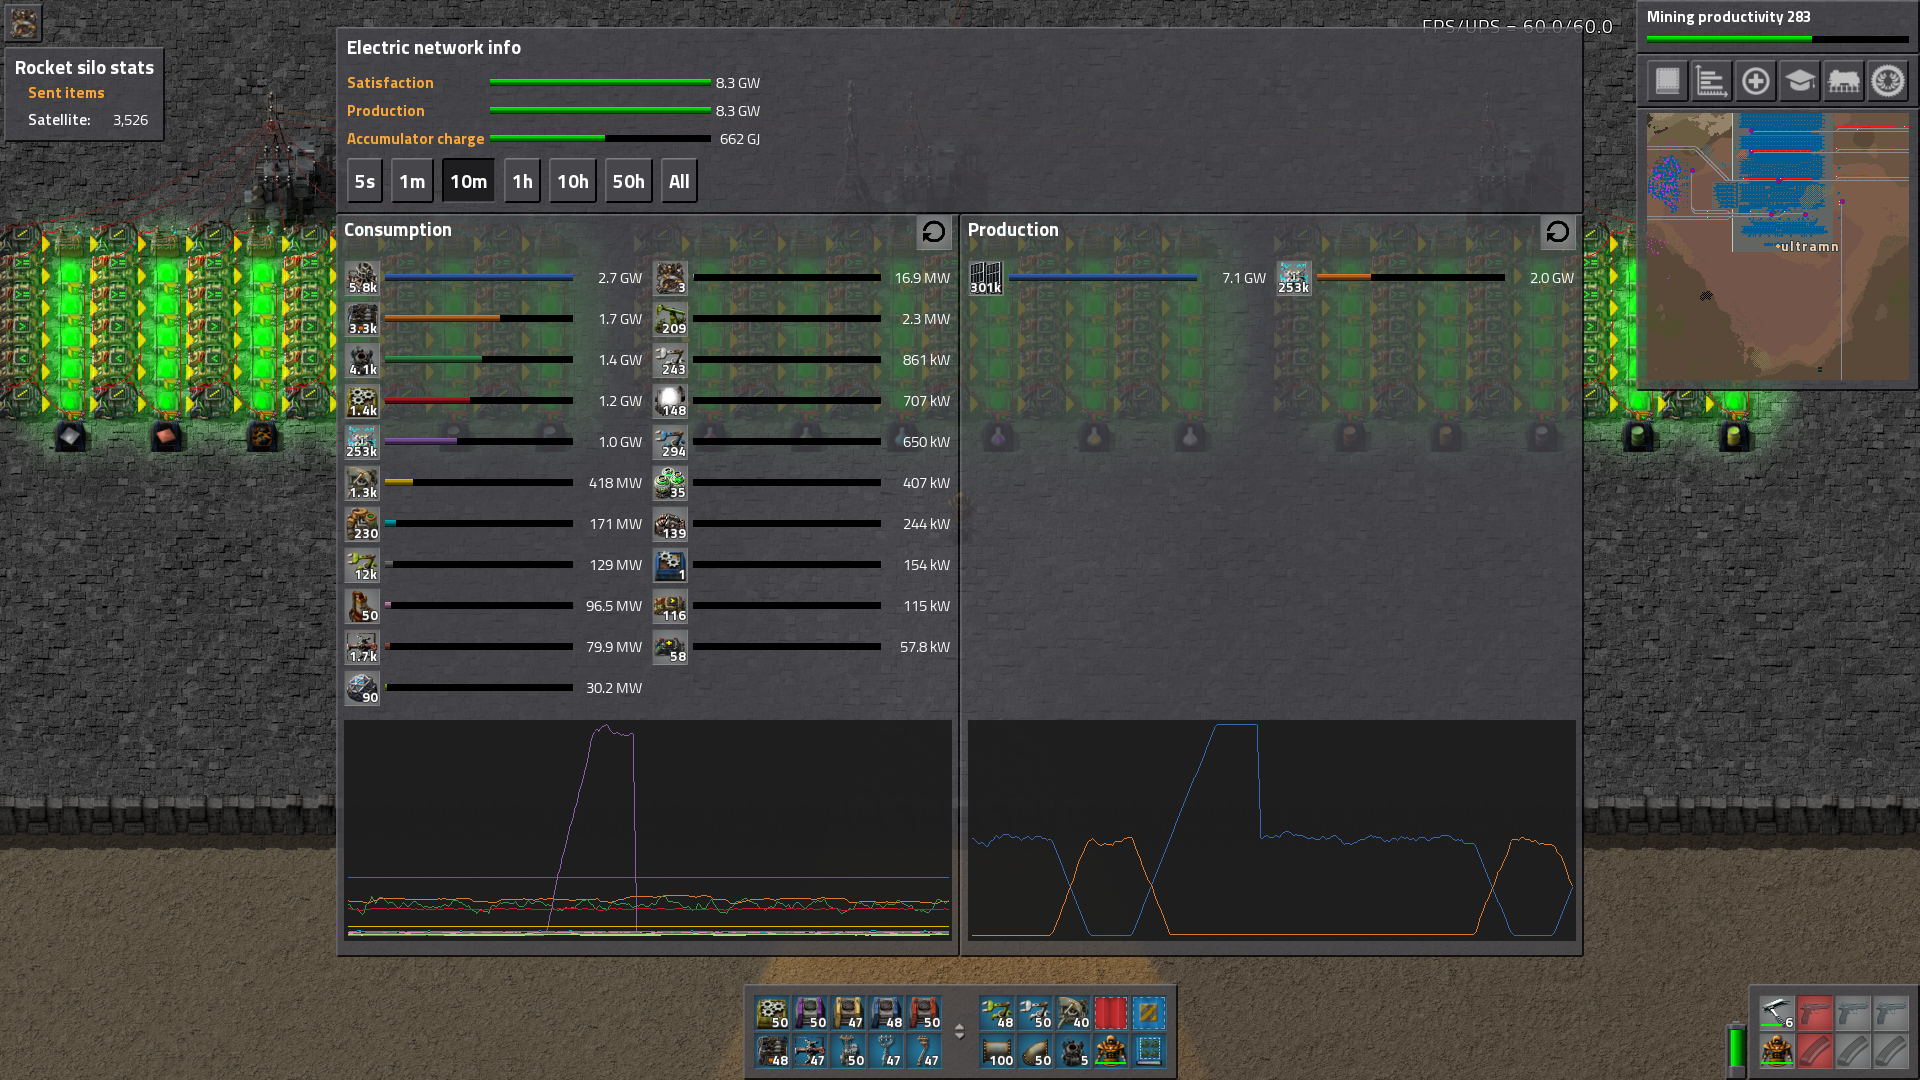Open the trains overview locomotive button
The height and width of the screenshot is (1080, 1920).
pyautogui.click(x=1843, y=81)
